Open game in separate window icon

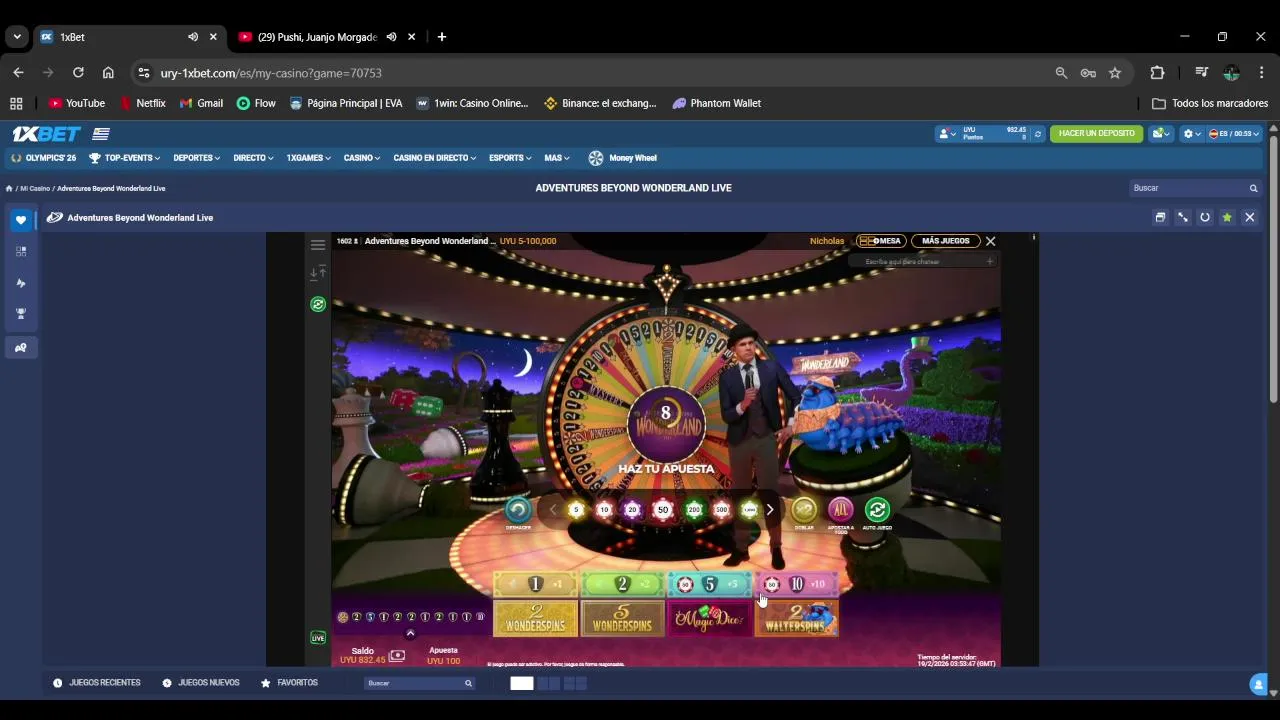(1160, 217)
